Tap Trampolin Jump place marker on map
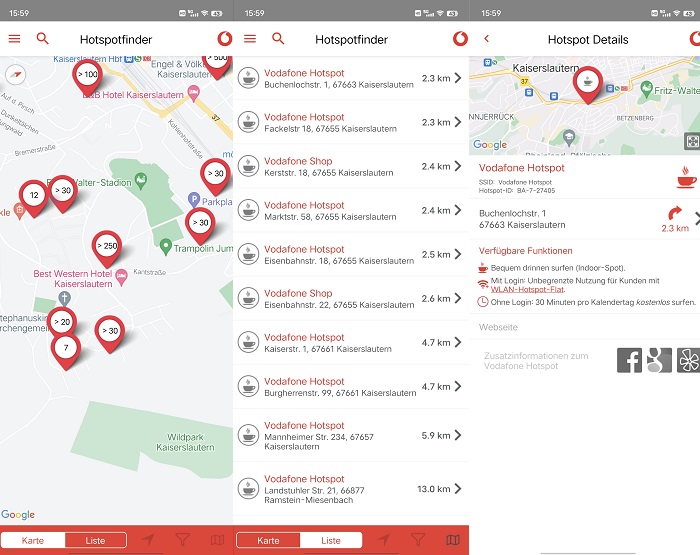Image resolution: width=700 pixels, height=555 pixels. tap(166, 247)
